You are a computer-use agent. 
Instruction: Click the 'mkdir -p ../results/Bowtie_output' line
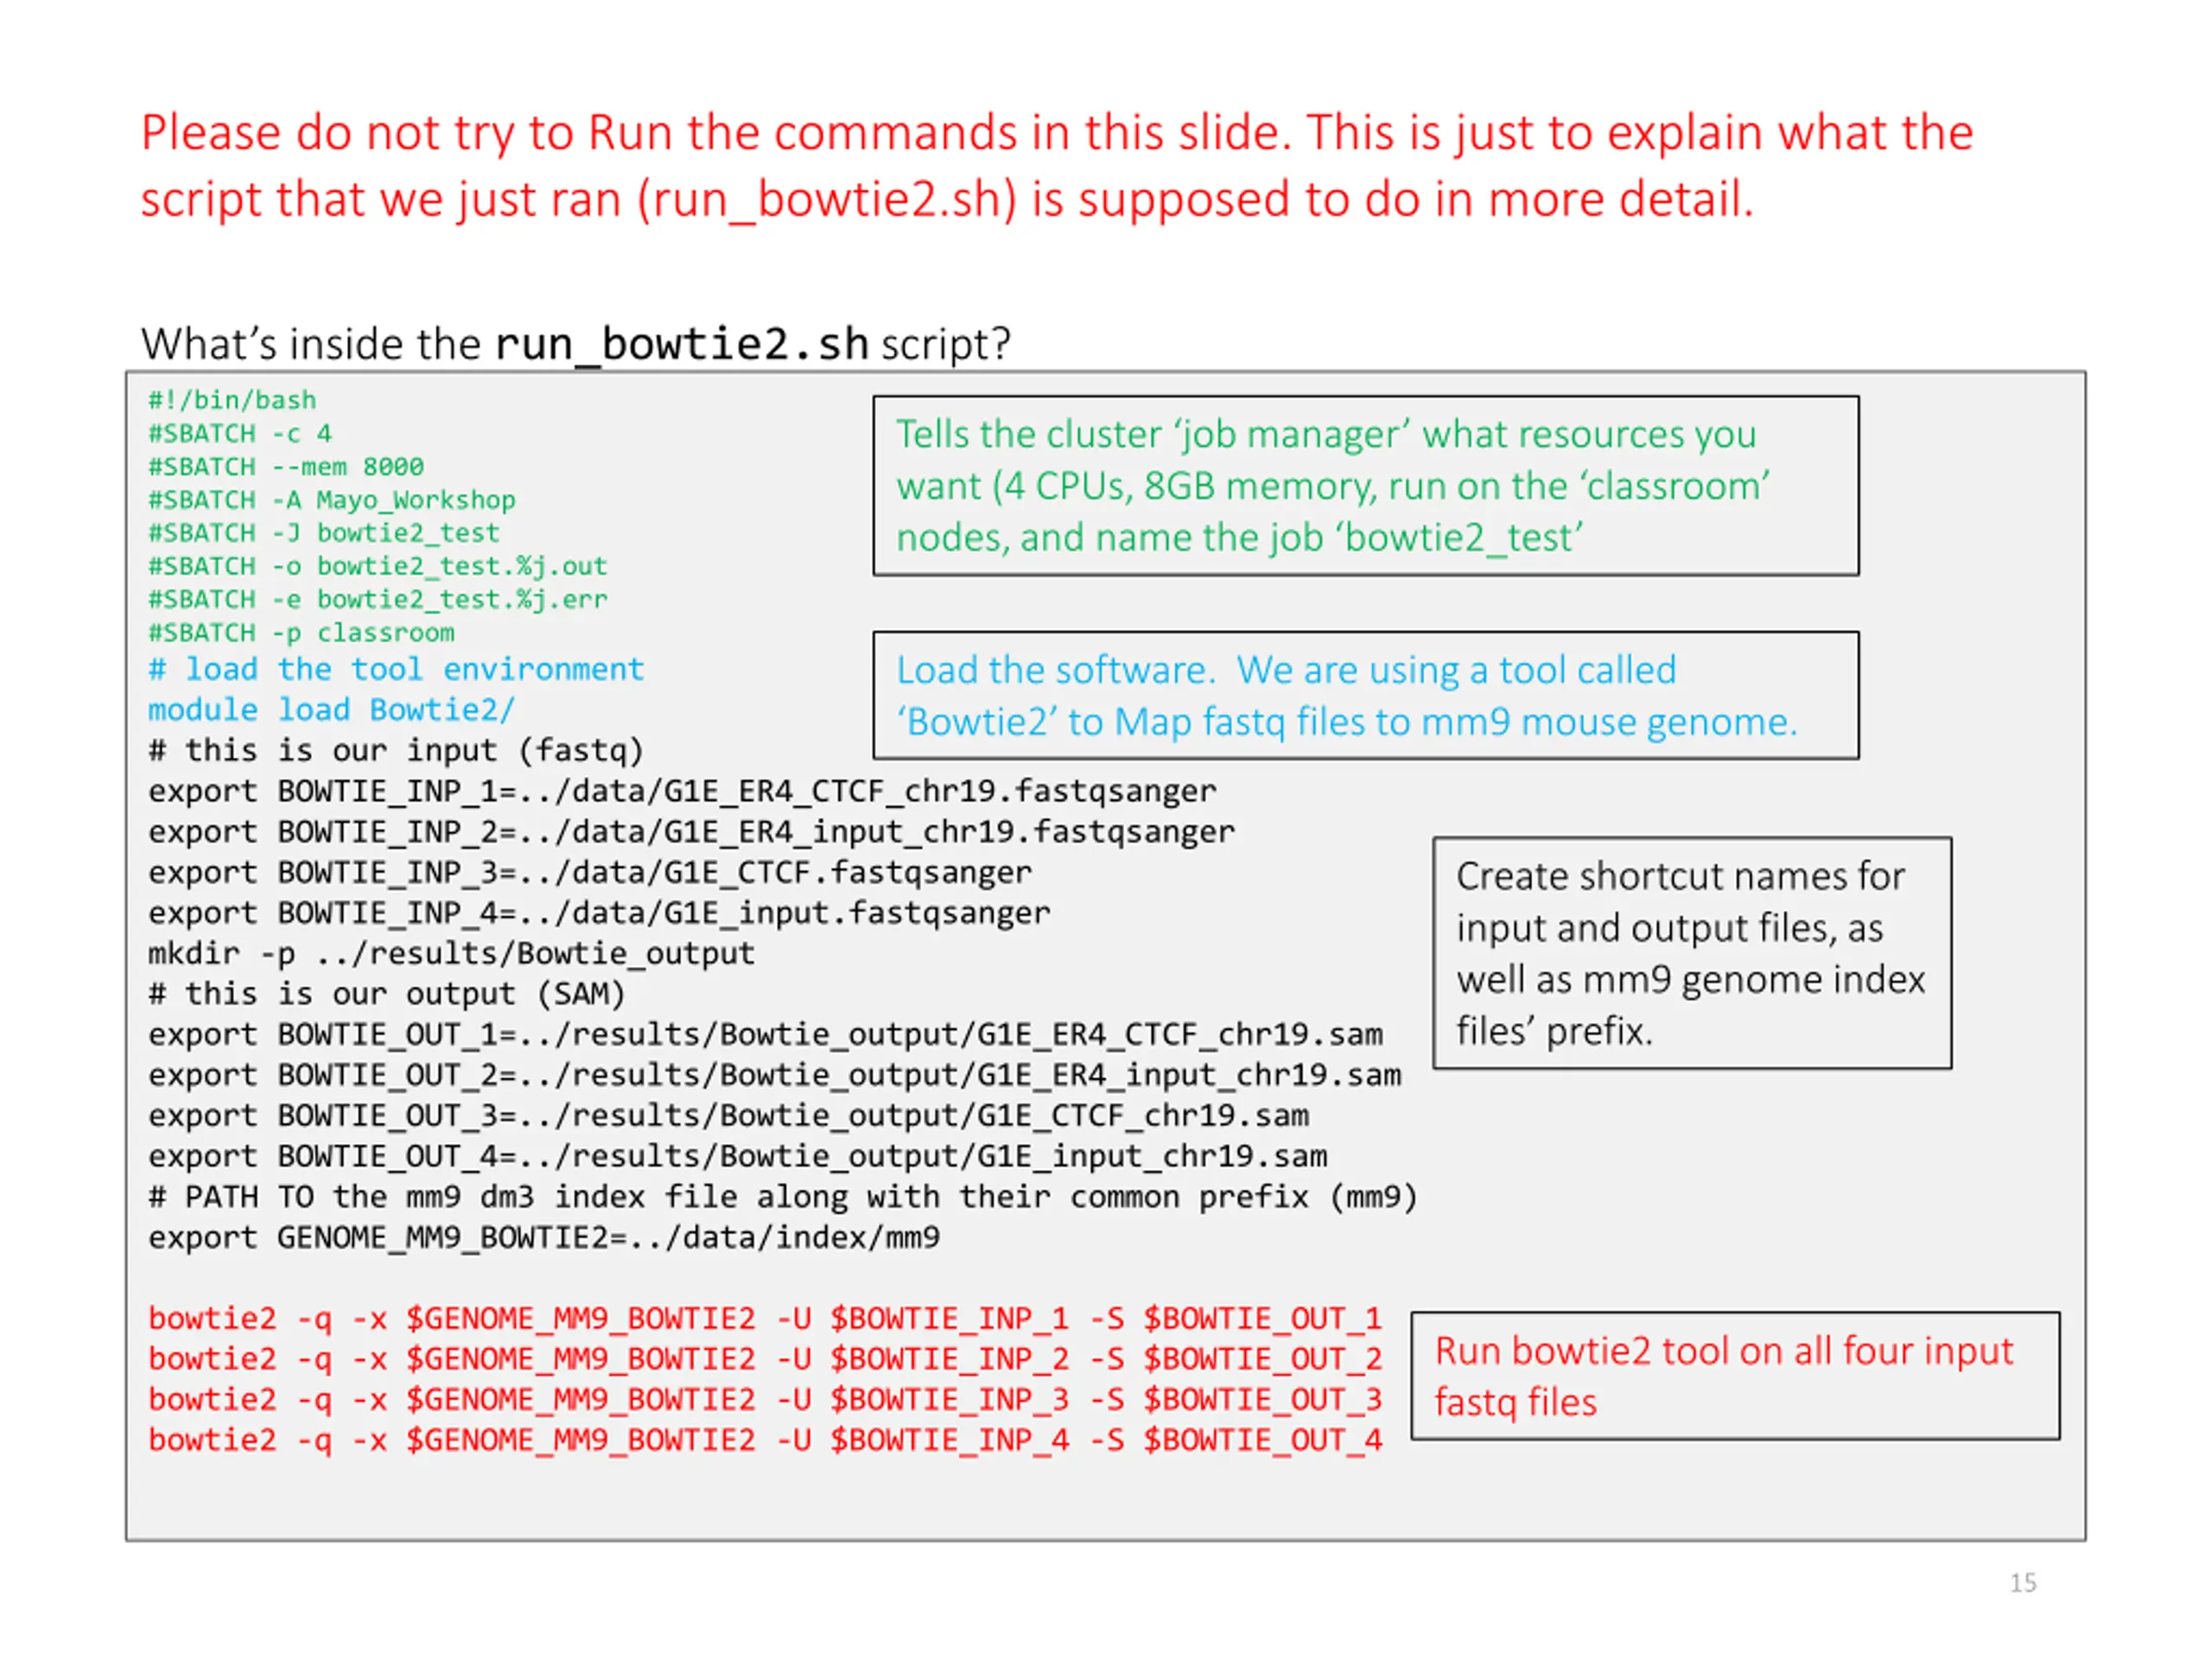pyautogui.click(x=451, y=954)
